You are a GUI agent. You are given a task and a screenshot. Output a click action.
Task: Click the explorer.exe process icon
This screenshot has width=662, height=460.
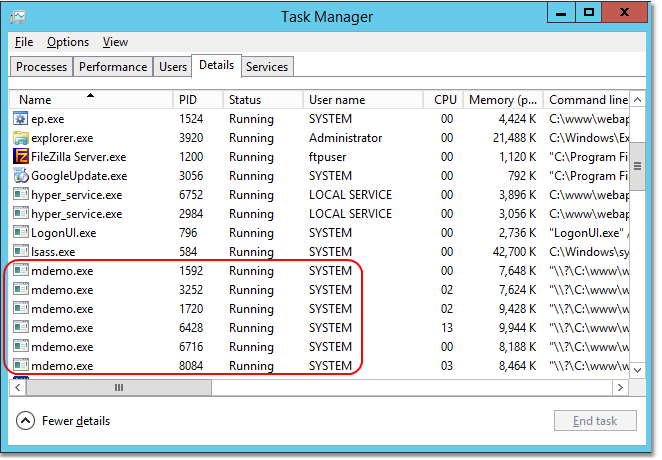click(x=21, y=138)
